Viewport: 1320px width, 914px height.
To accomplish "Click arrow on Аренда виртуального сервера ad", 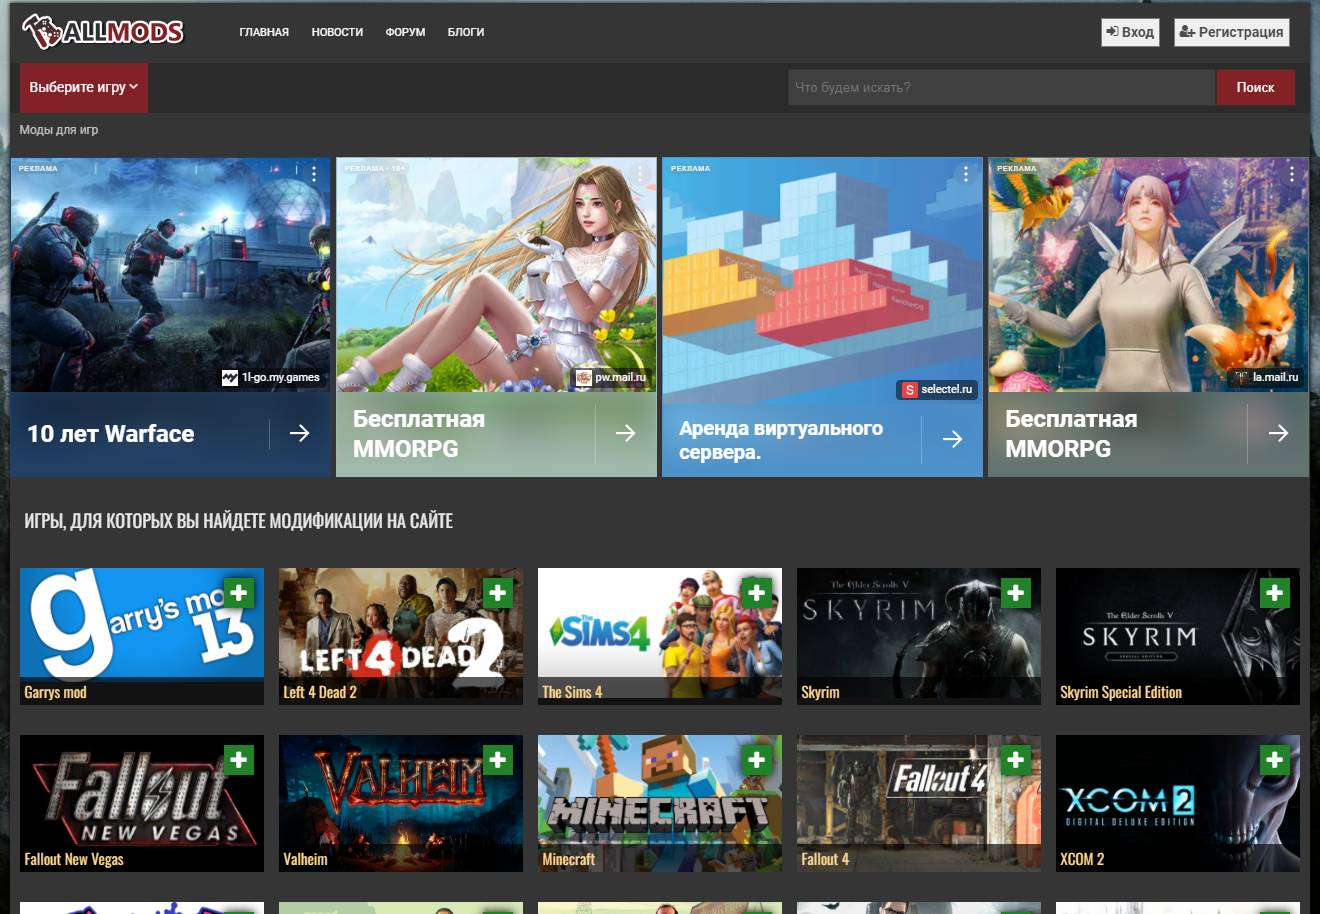I will pos(952,439).
